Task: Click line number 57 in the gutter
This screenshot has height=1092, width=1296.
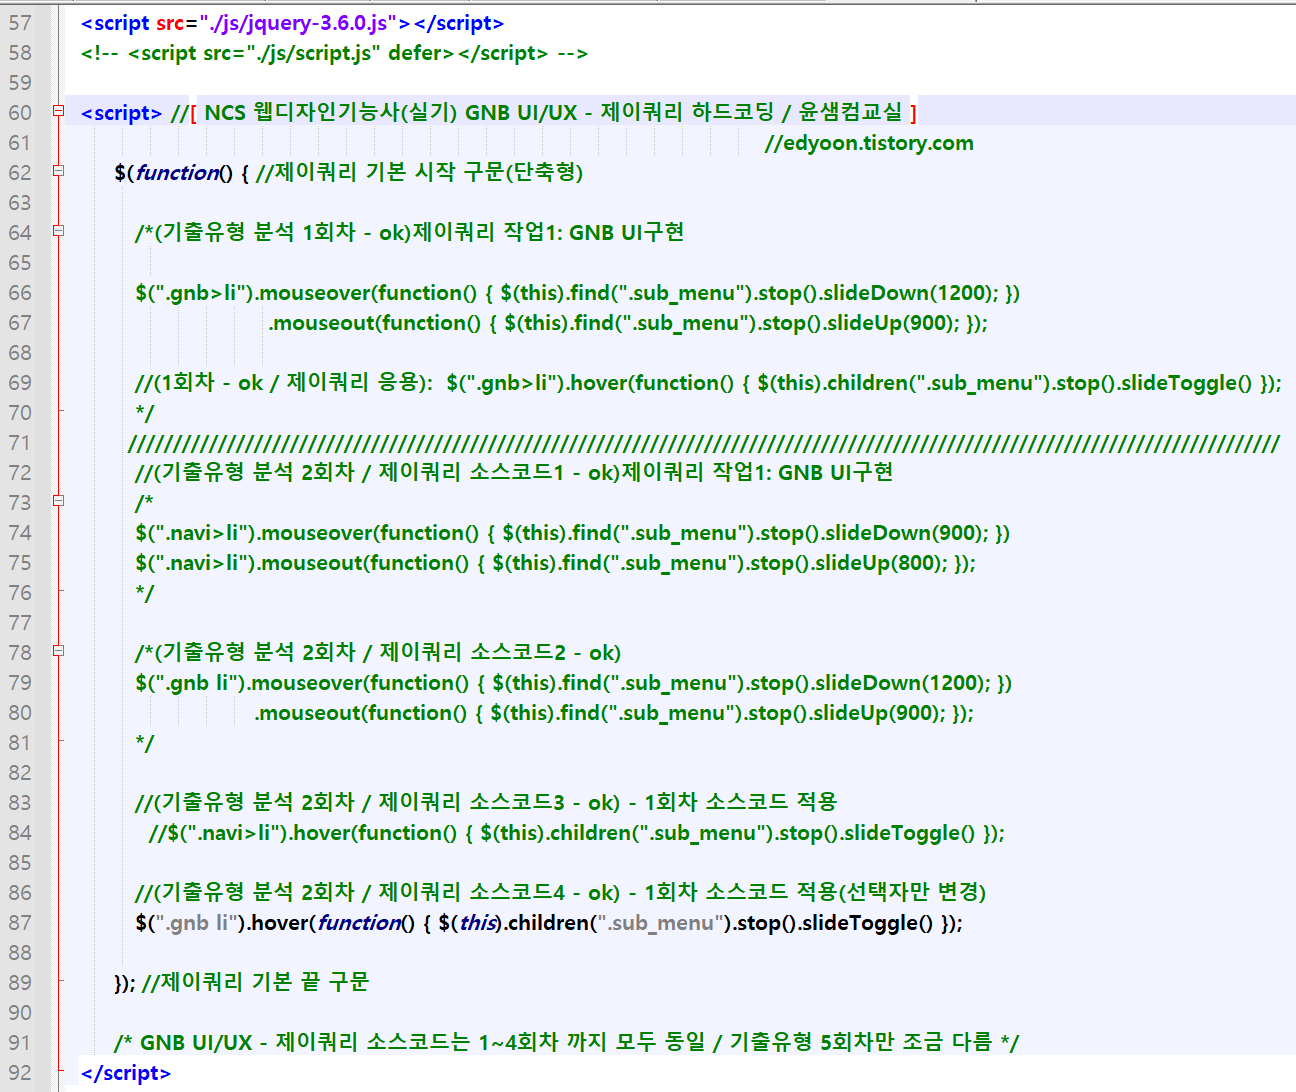Action: click(x=20, y=23)
